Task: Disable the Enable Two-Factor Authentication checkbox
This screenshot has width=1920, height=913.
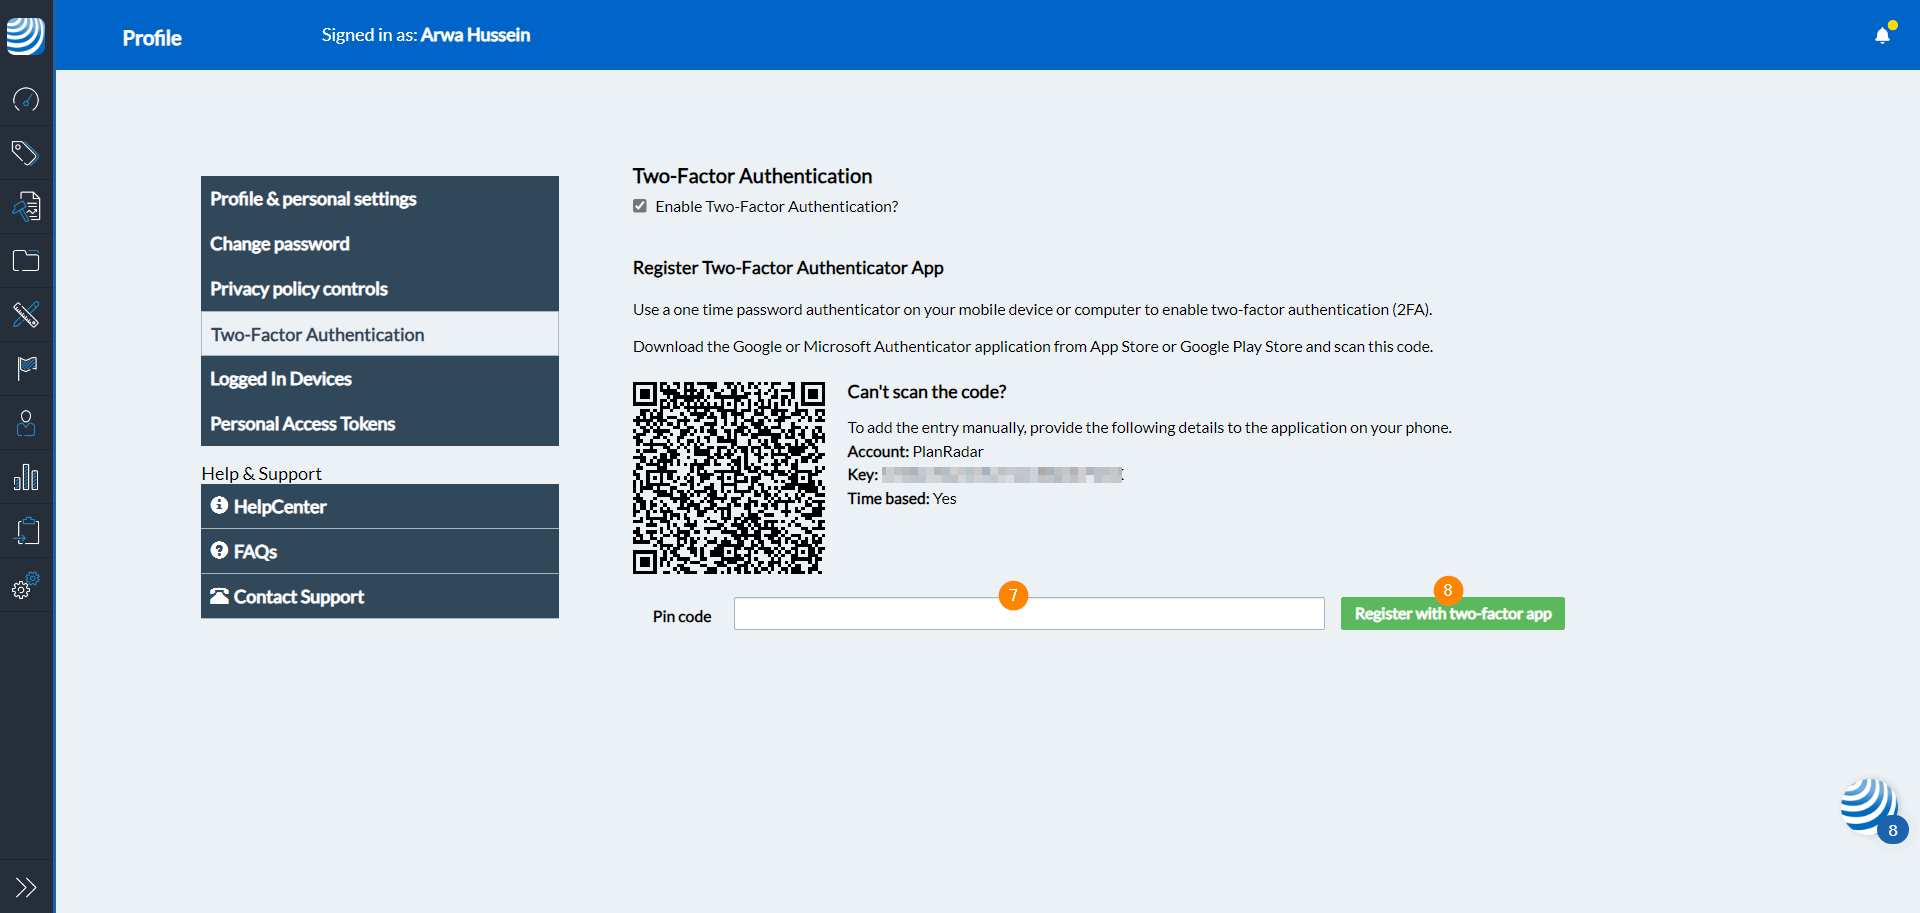Action: [640, 206]
